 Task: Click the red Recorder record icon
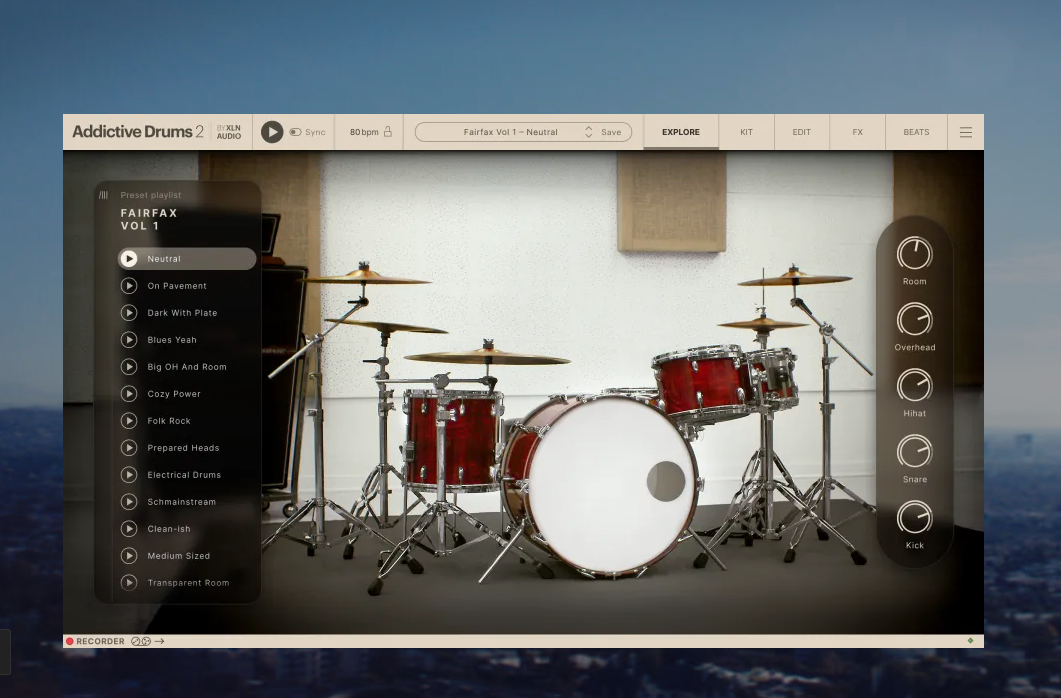(x=69, y=641)
